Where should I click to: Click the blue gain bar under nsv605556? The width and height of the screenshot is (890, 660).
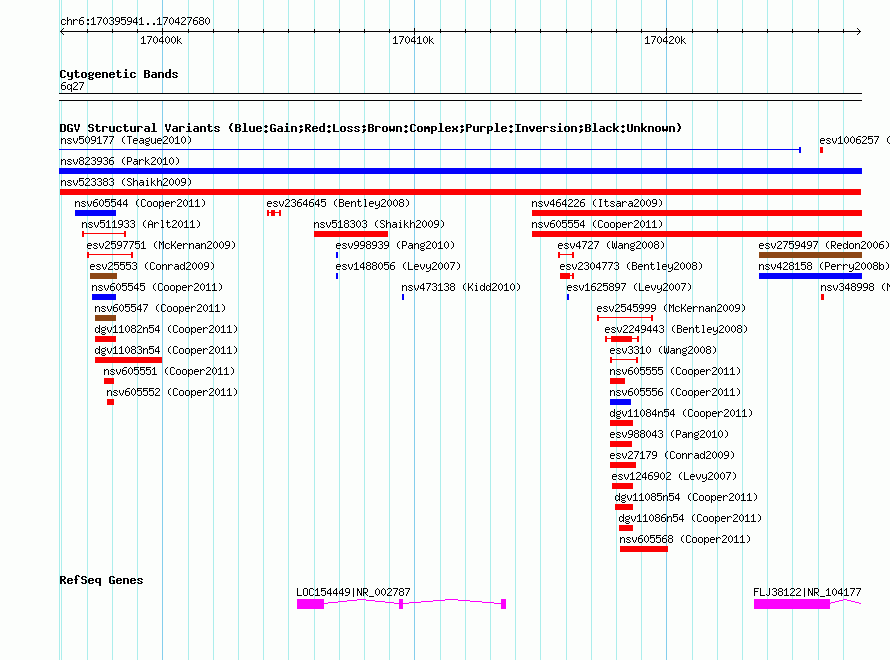tap(620, 402)
